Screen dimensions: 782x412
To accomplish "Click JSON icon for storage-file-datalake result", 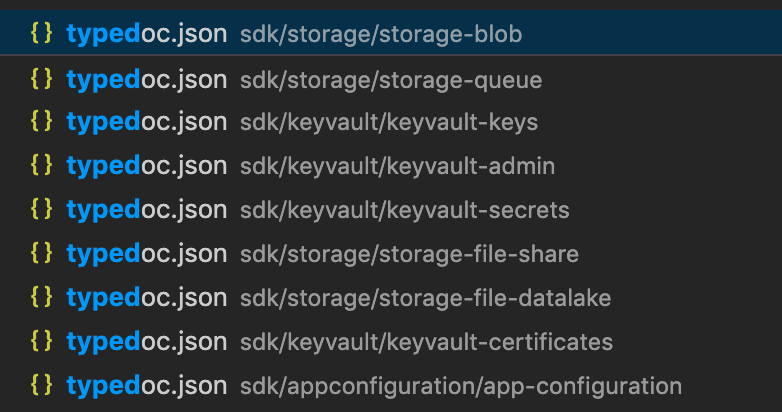I will pyautogui.click(x=41, y=297).
